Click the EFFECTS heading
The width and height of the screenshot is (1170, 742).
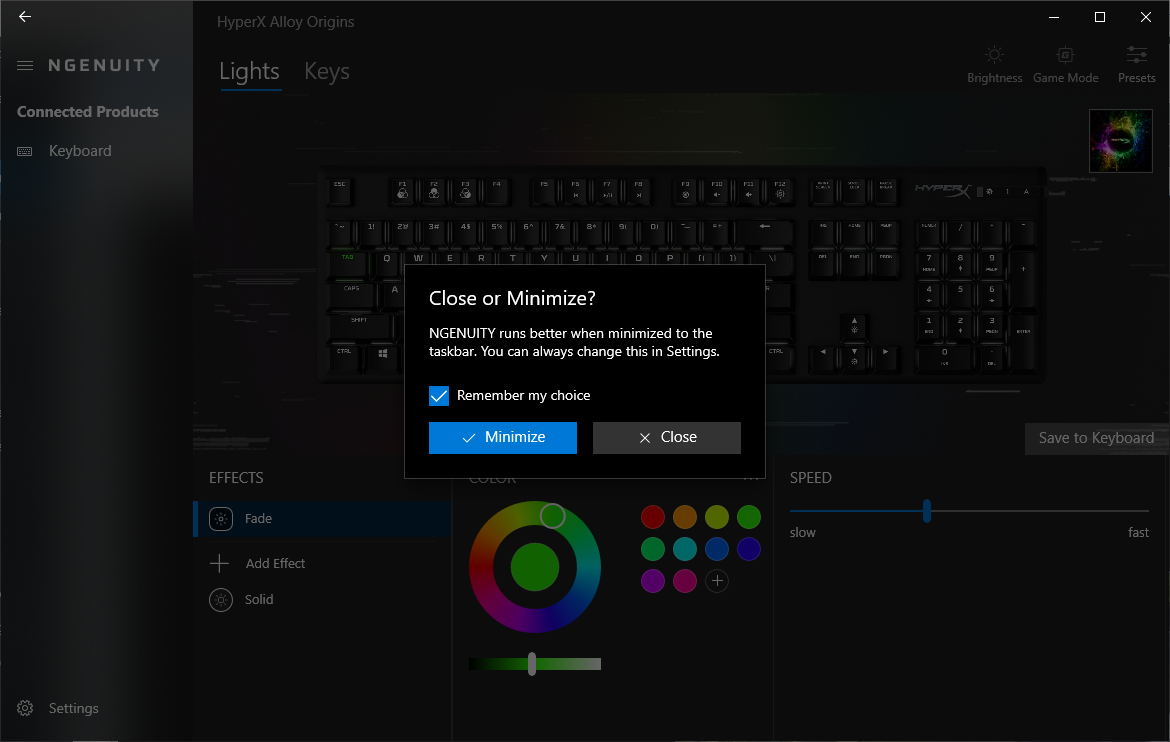(x=237, y=478)
